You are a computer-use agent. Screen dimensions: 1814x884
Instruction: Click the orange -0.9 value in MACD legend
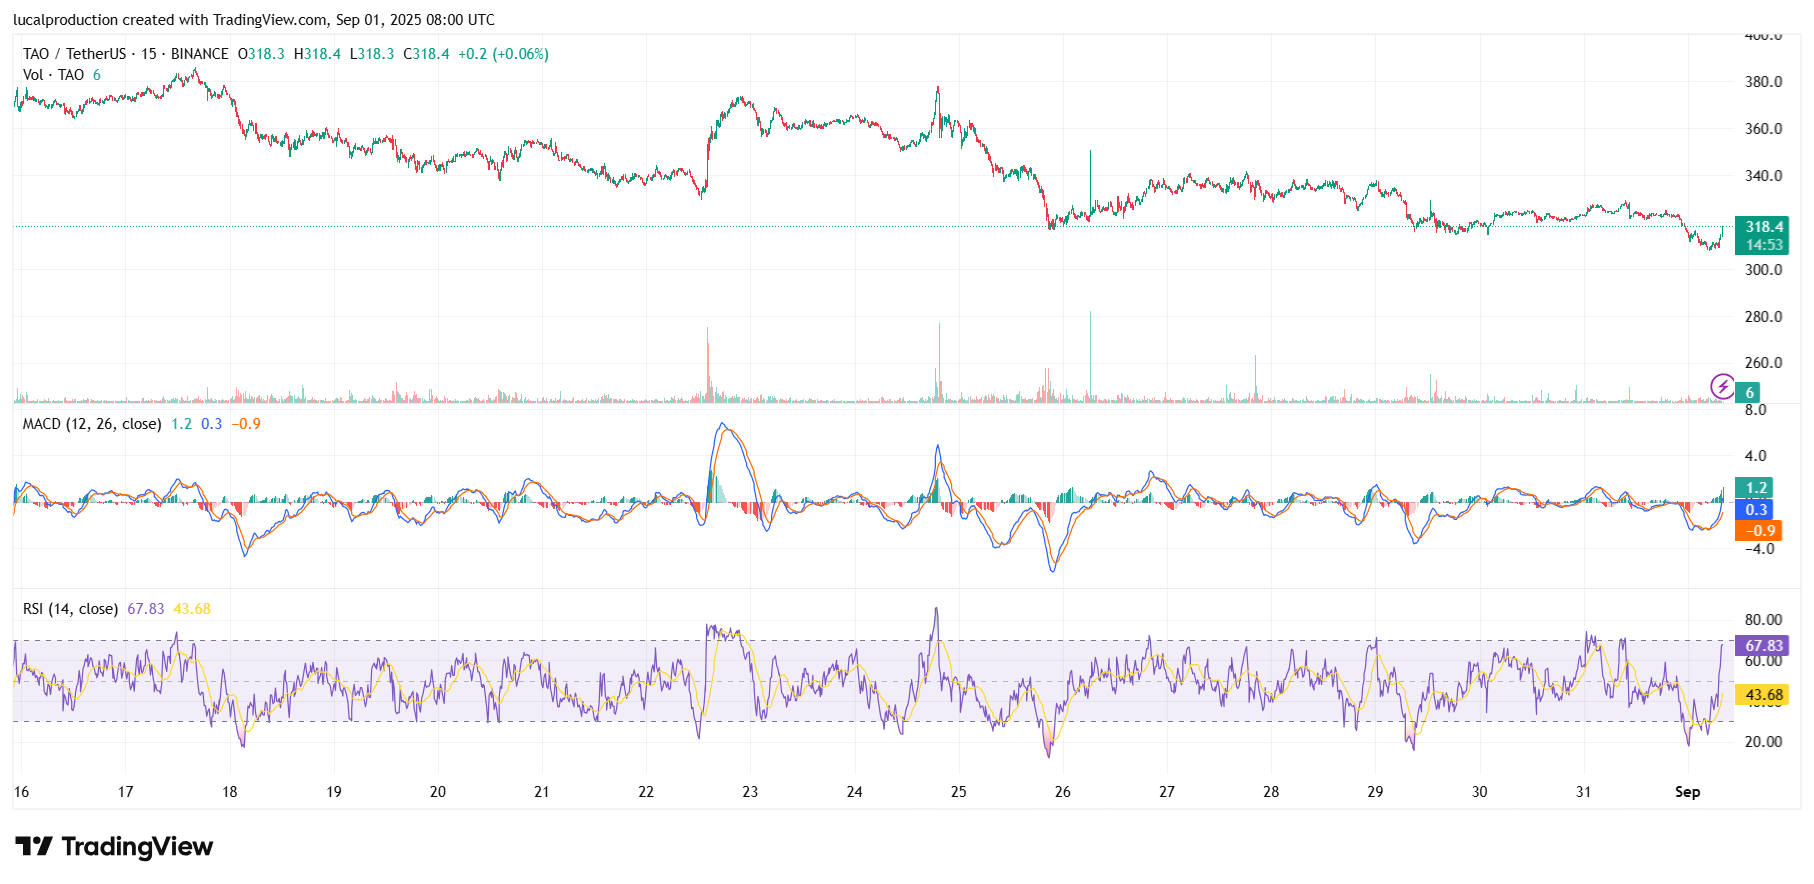(x=246, y=424)
